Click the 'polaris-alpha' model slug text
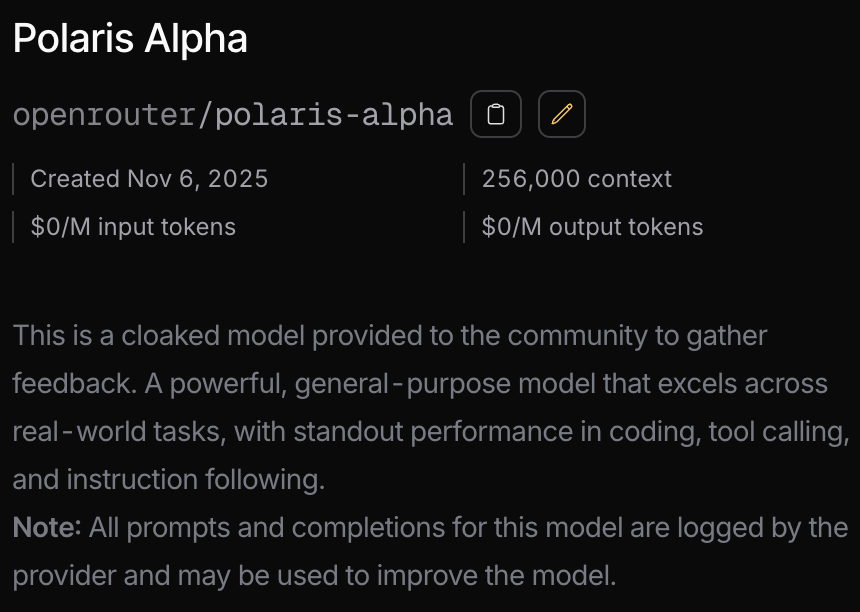 [334, 115]
